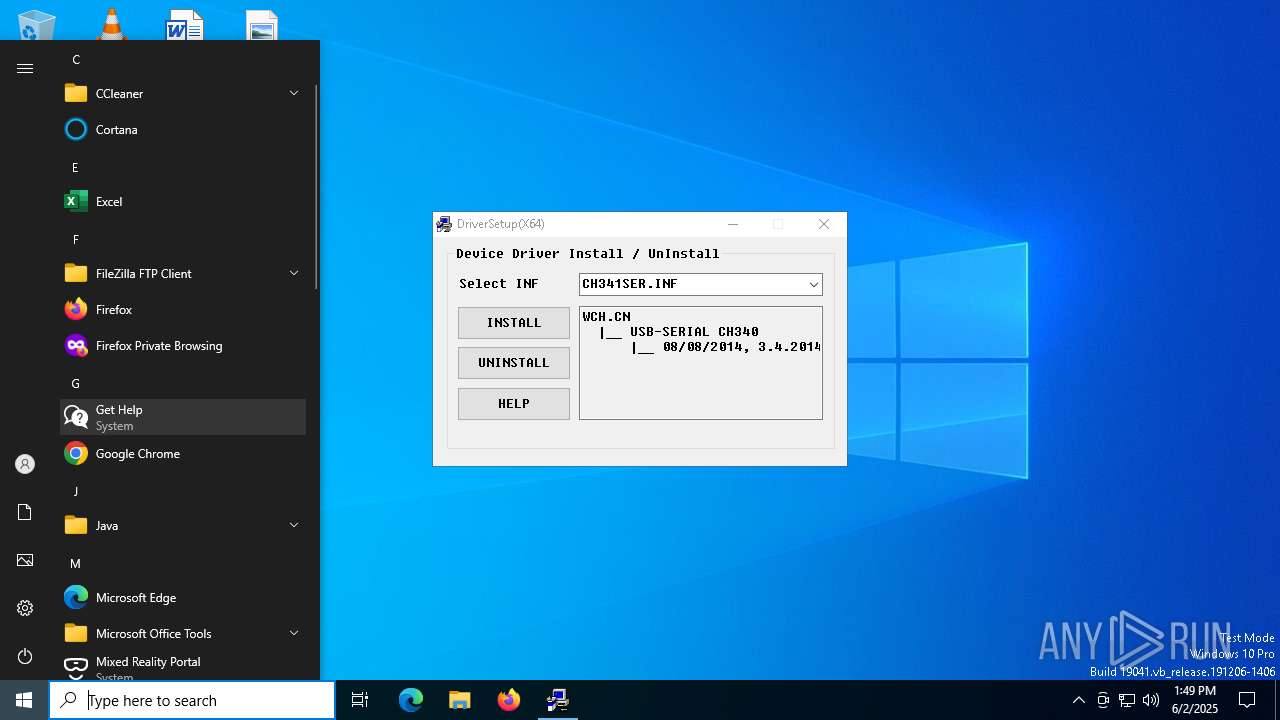The height and width of the screenshot is (720, 1280).
Task: Open Settings gear in Start sidebar
Action: 25,608
